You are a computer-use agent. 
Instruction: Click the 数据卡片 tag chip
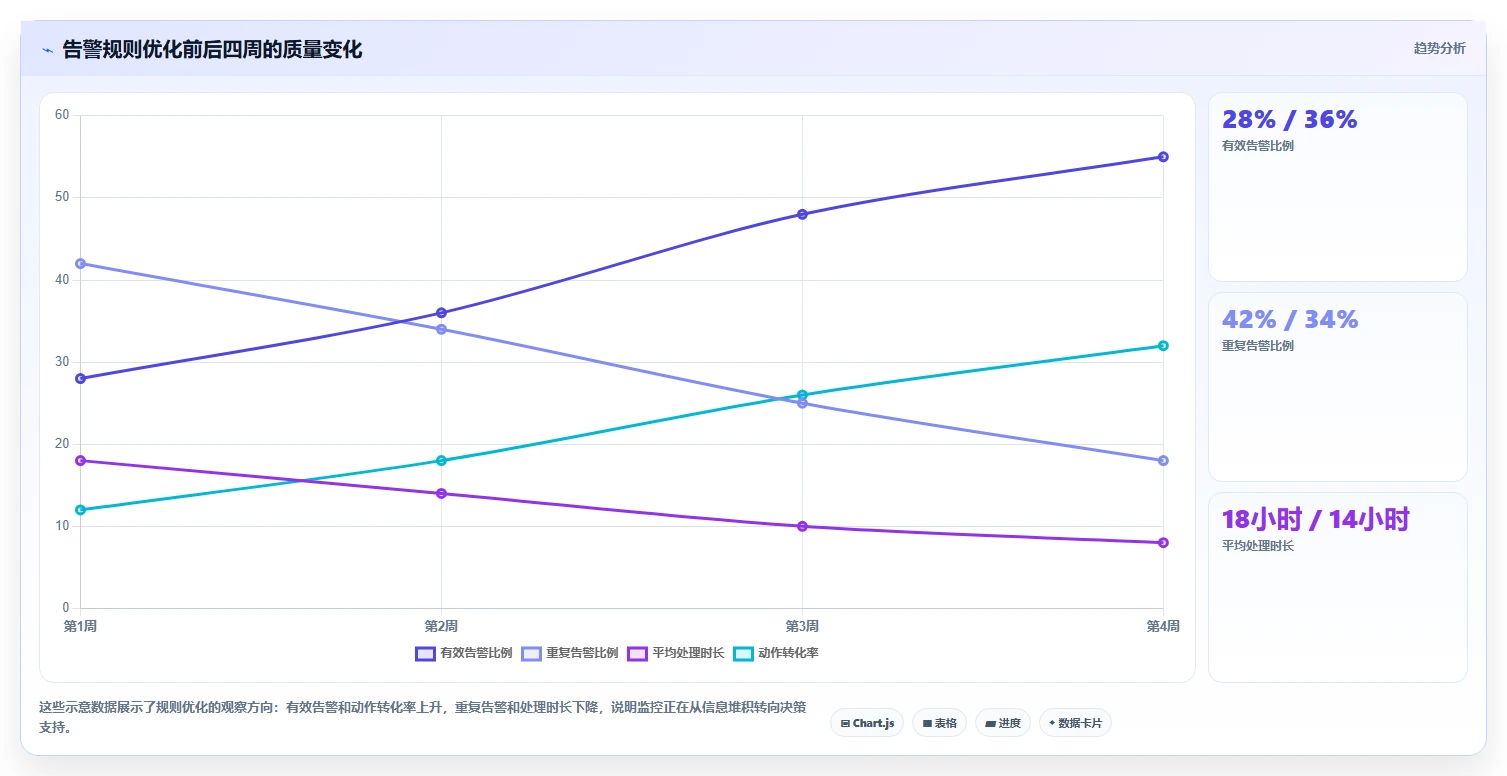click(x=1075, y=723)
